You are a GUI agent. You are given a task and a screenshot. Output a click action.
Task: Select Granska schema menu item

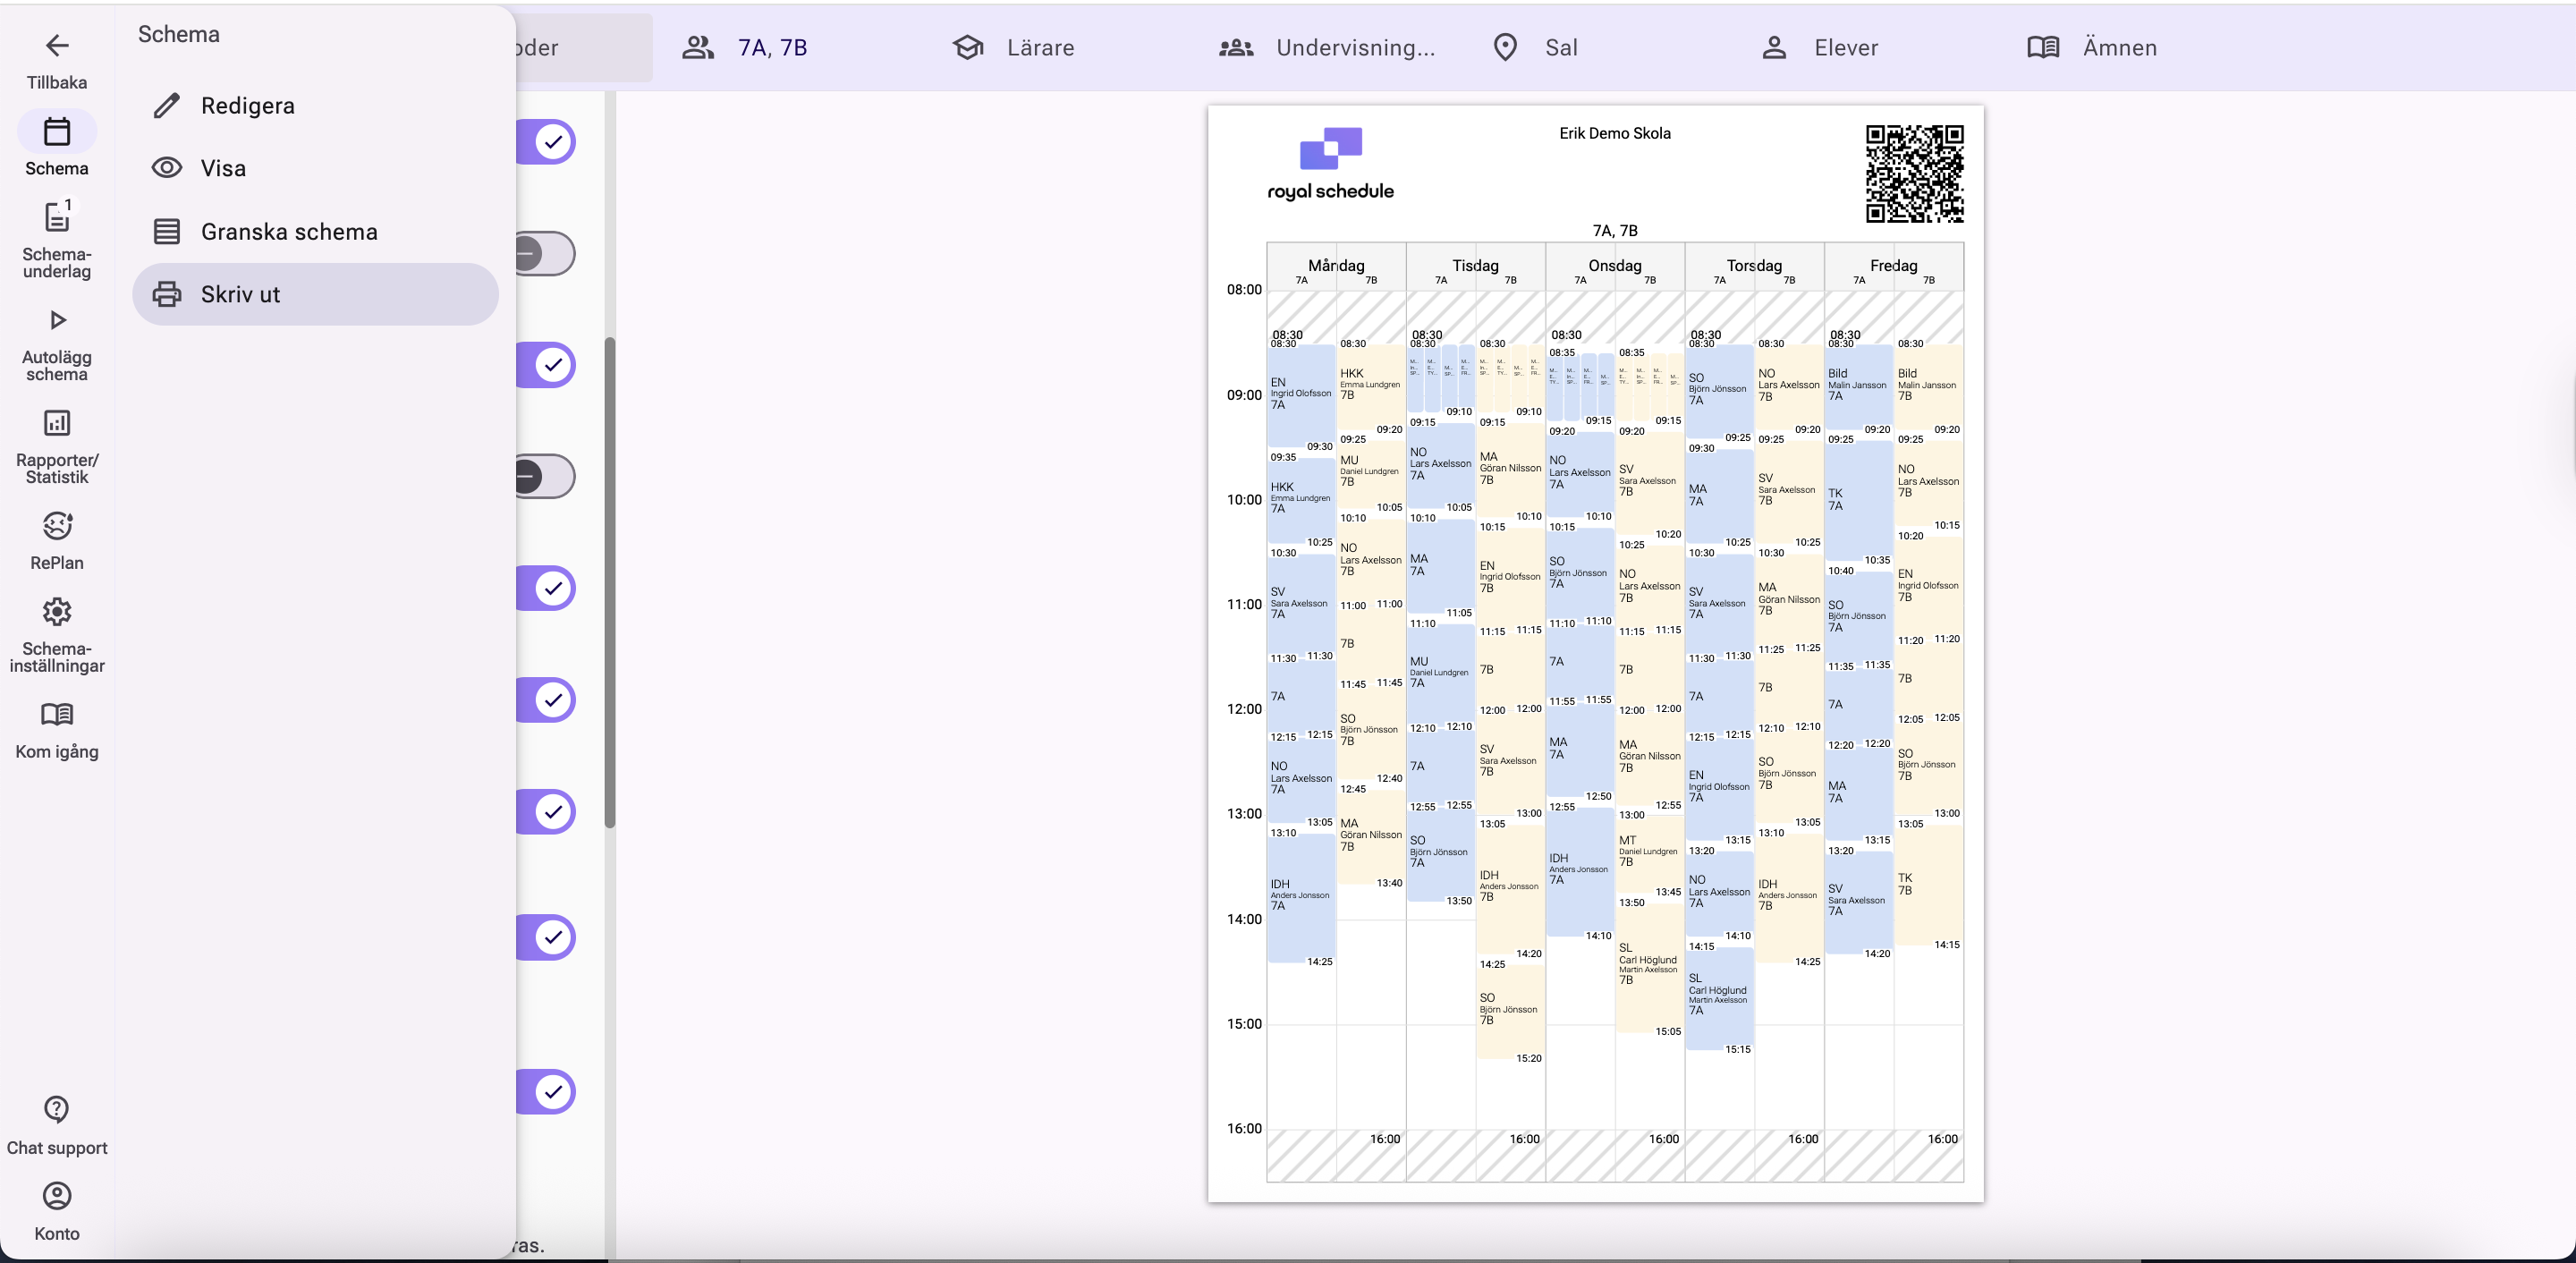pyautogui.click(x=288, y=232)
